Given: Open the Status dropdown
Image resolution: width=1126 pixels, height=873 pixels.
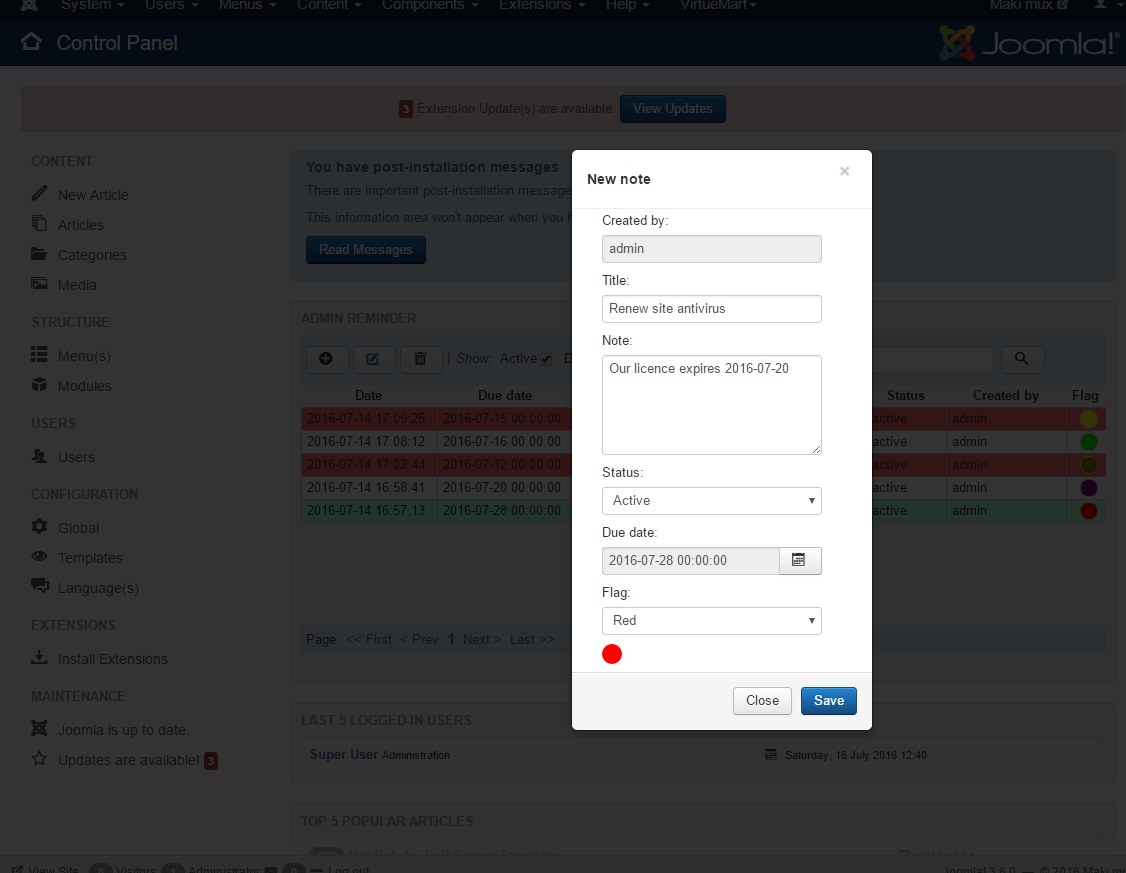Looking at the screenshot, I should point(711,501).
